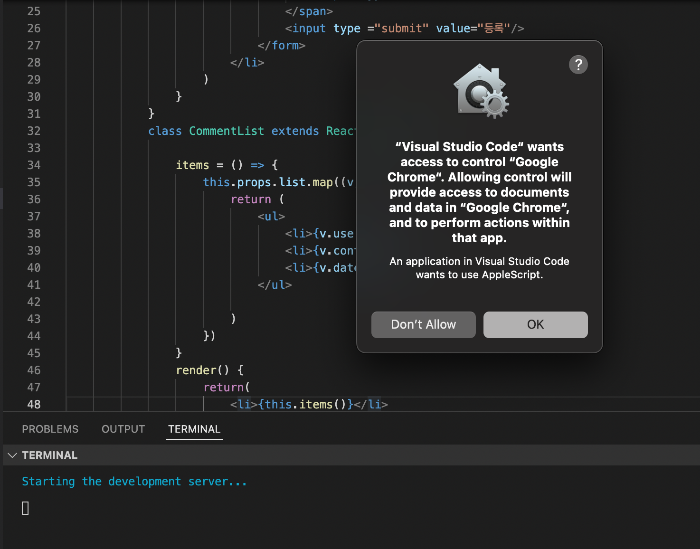Click the closing '</li>' tag on line 28

pyautogui.click(x=247, y=62)
